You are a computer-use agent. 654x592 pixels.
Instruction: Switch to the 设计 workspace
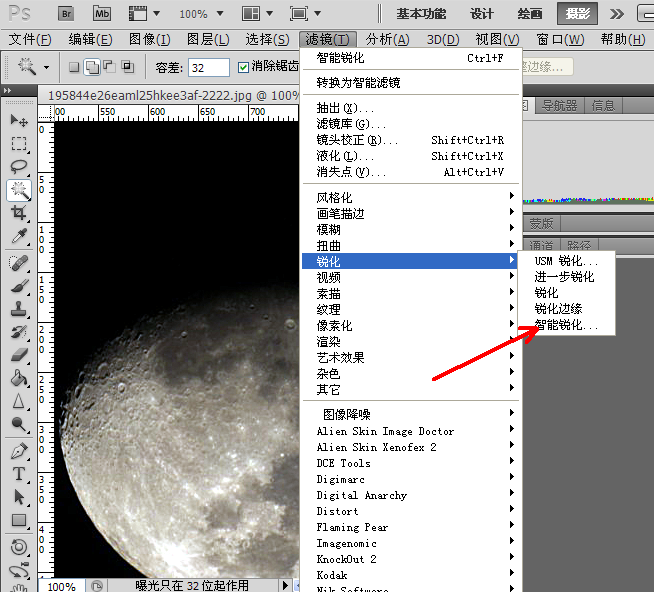tap(482, 14)
